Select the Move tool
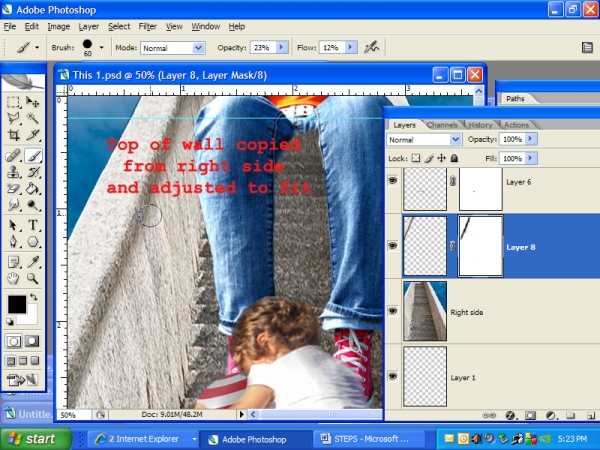The width and height of the screenshot is (600, 450). click(x=33, y=102)
